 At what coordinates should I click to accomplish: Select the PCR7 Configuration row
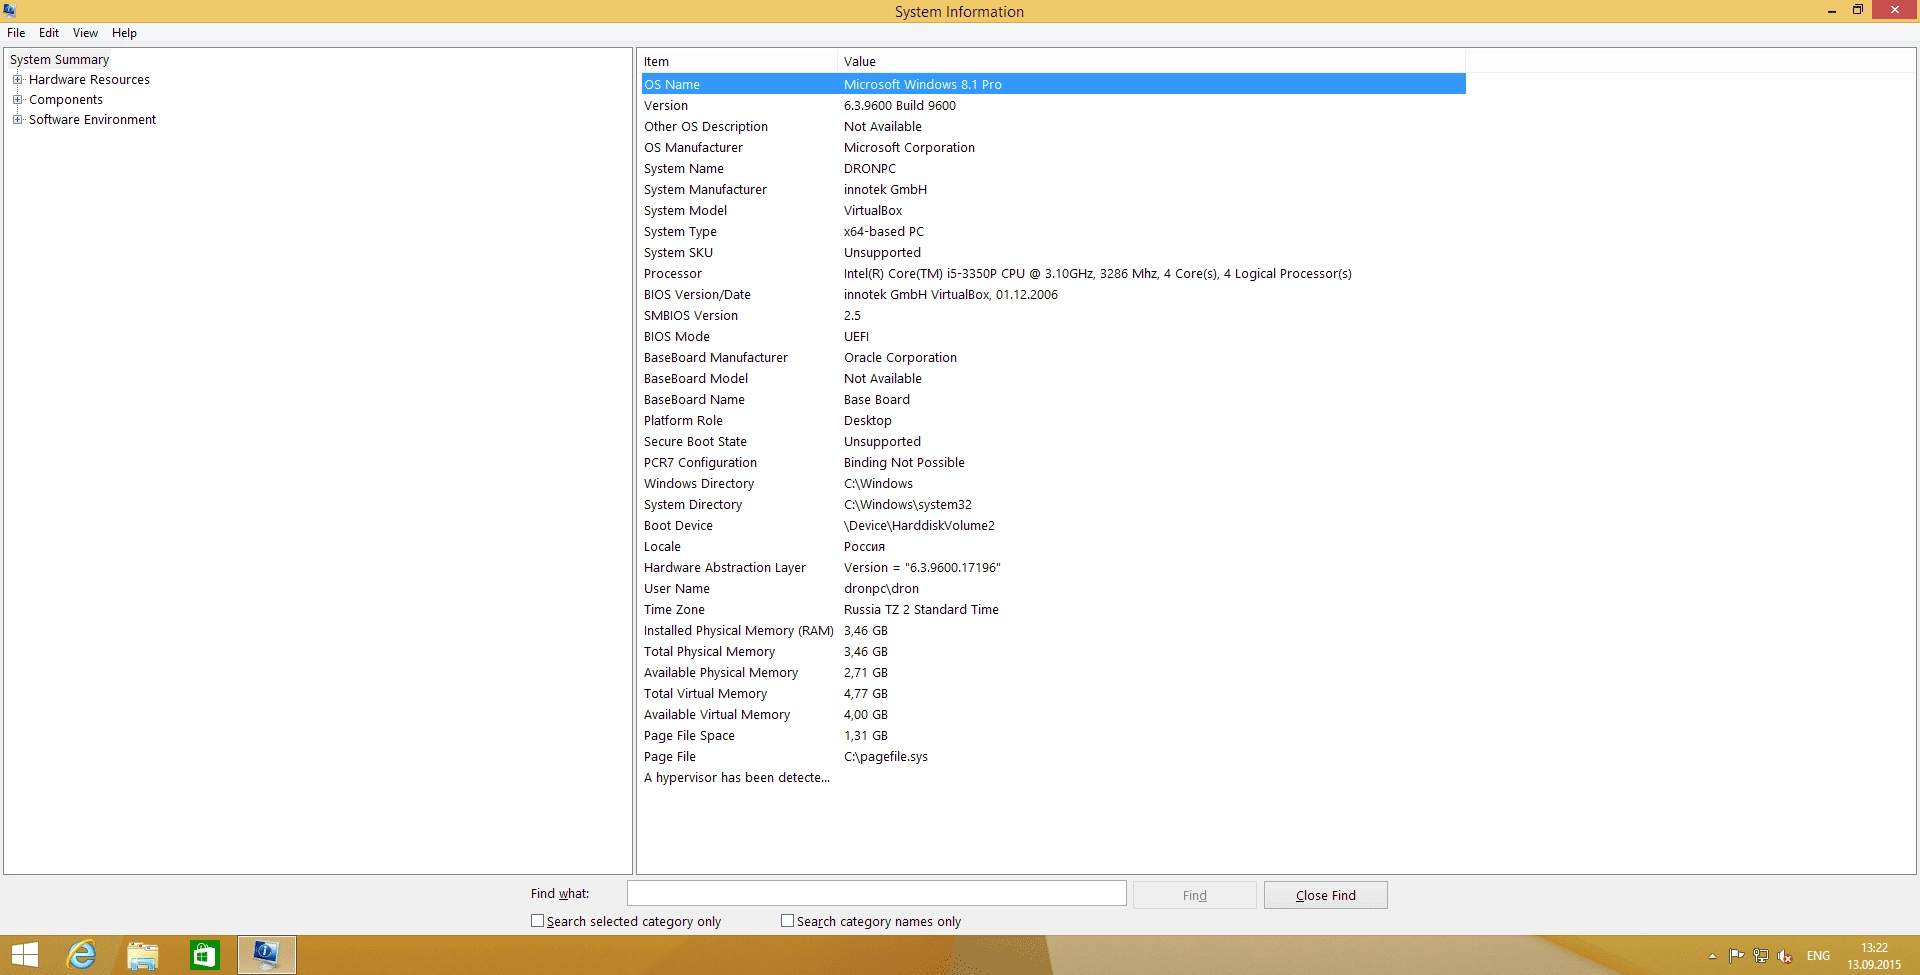pyautogui.click(x=1053, y=462)
